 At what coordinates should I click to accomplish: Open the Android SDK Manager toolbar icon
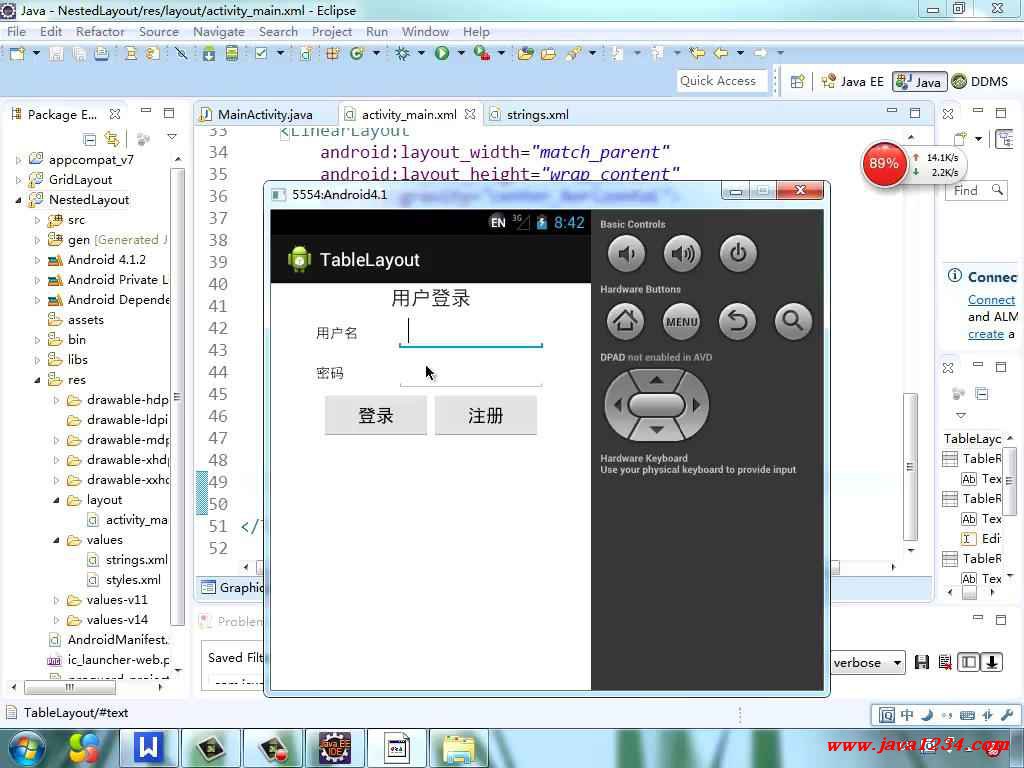coord(209,54)
